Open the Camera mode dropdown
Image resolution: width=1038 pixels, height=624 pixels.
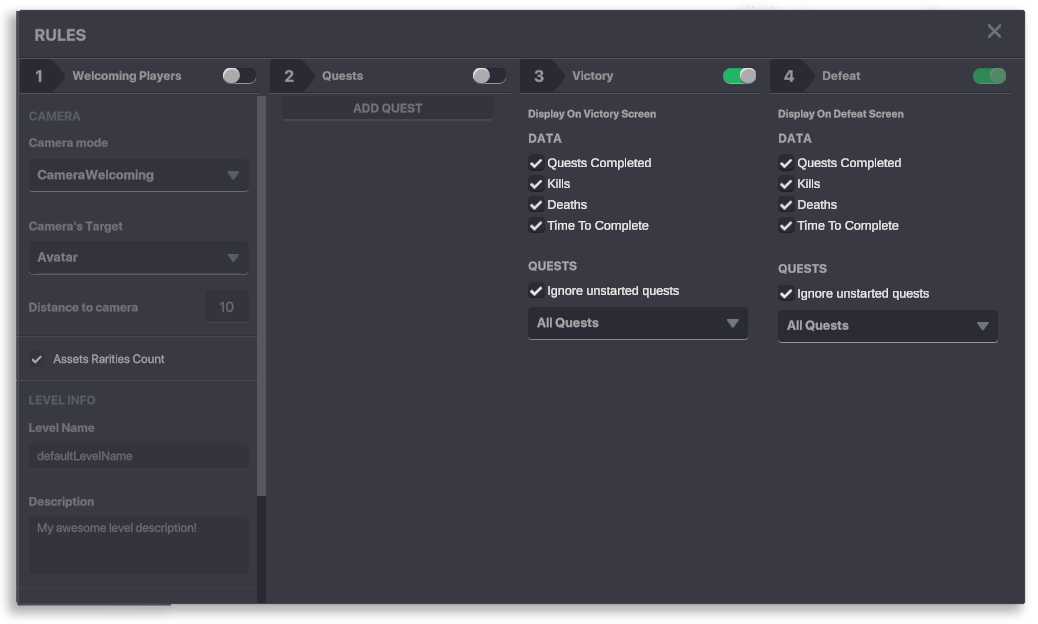coord(138,175)
